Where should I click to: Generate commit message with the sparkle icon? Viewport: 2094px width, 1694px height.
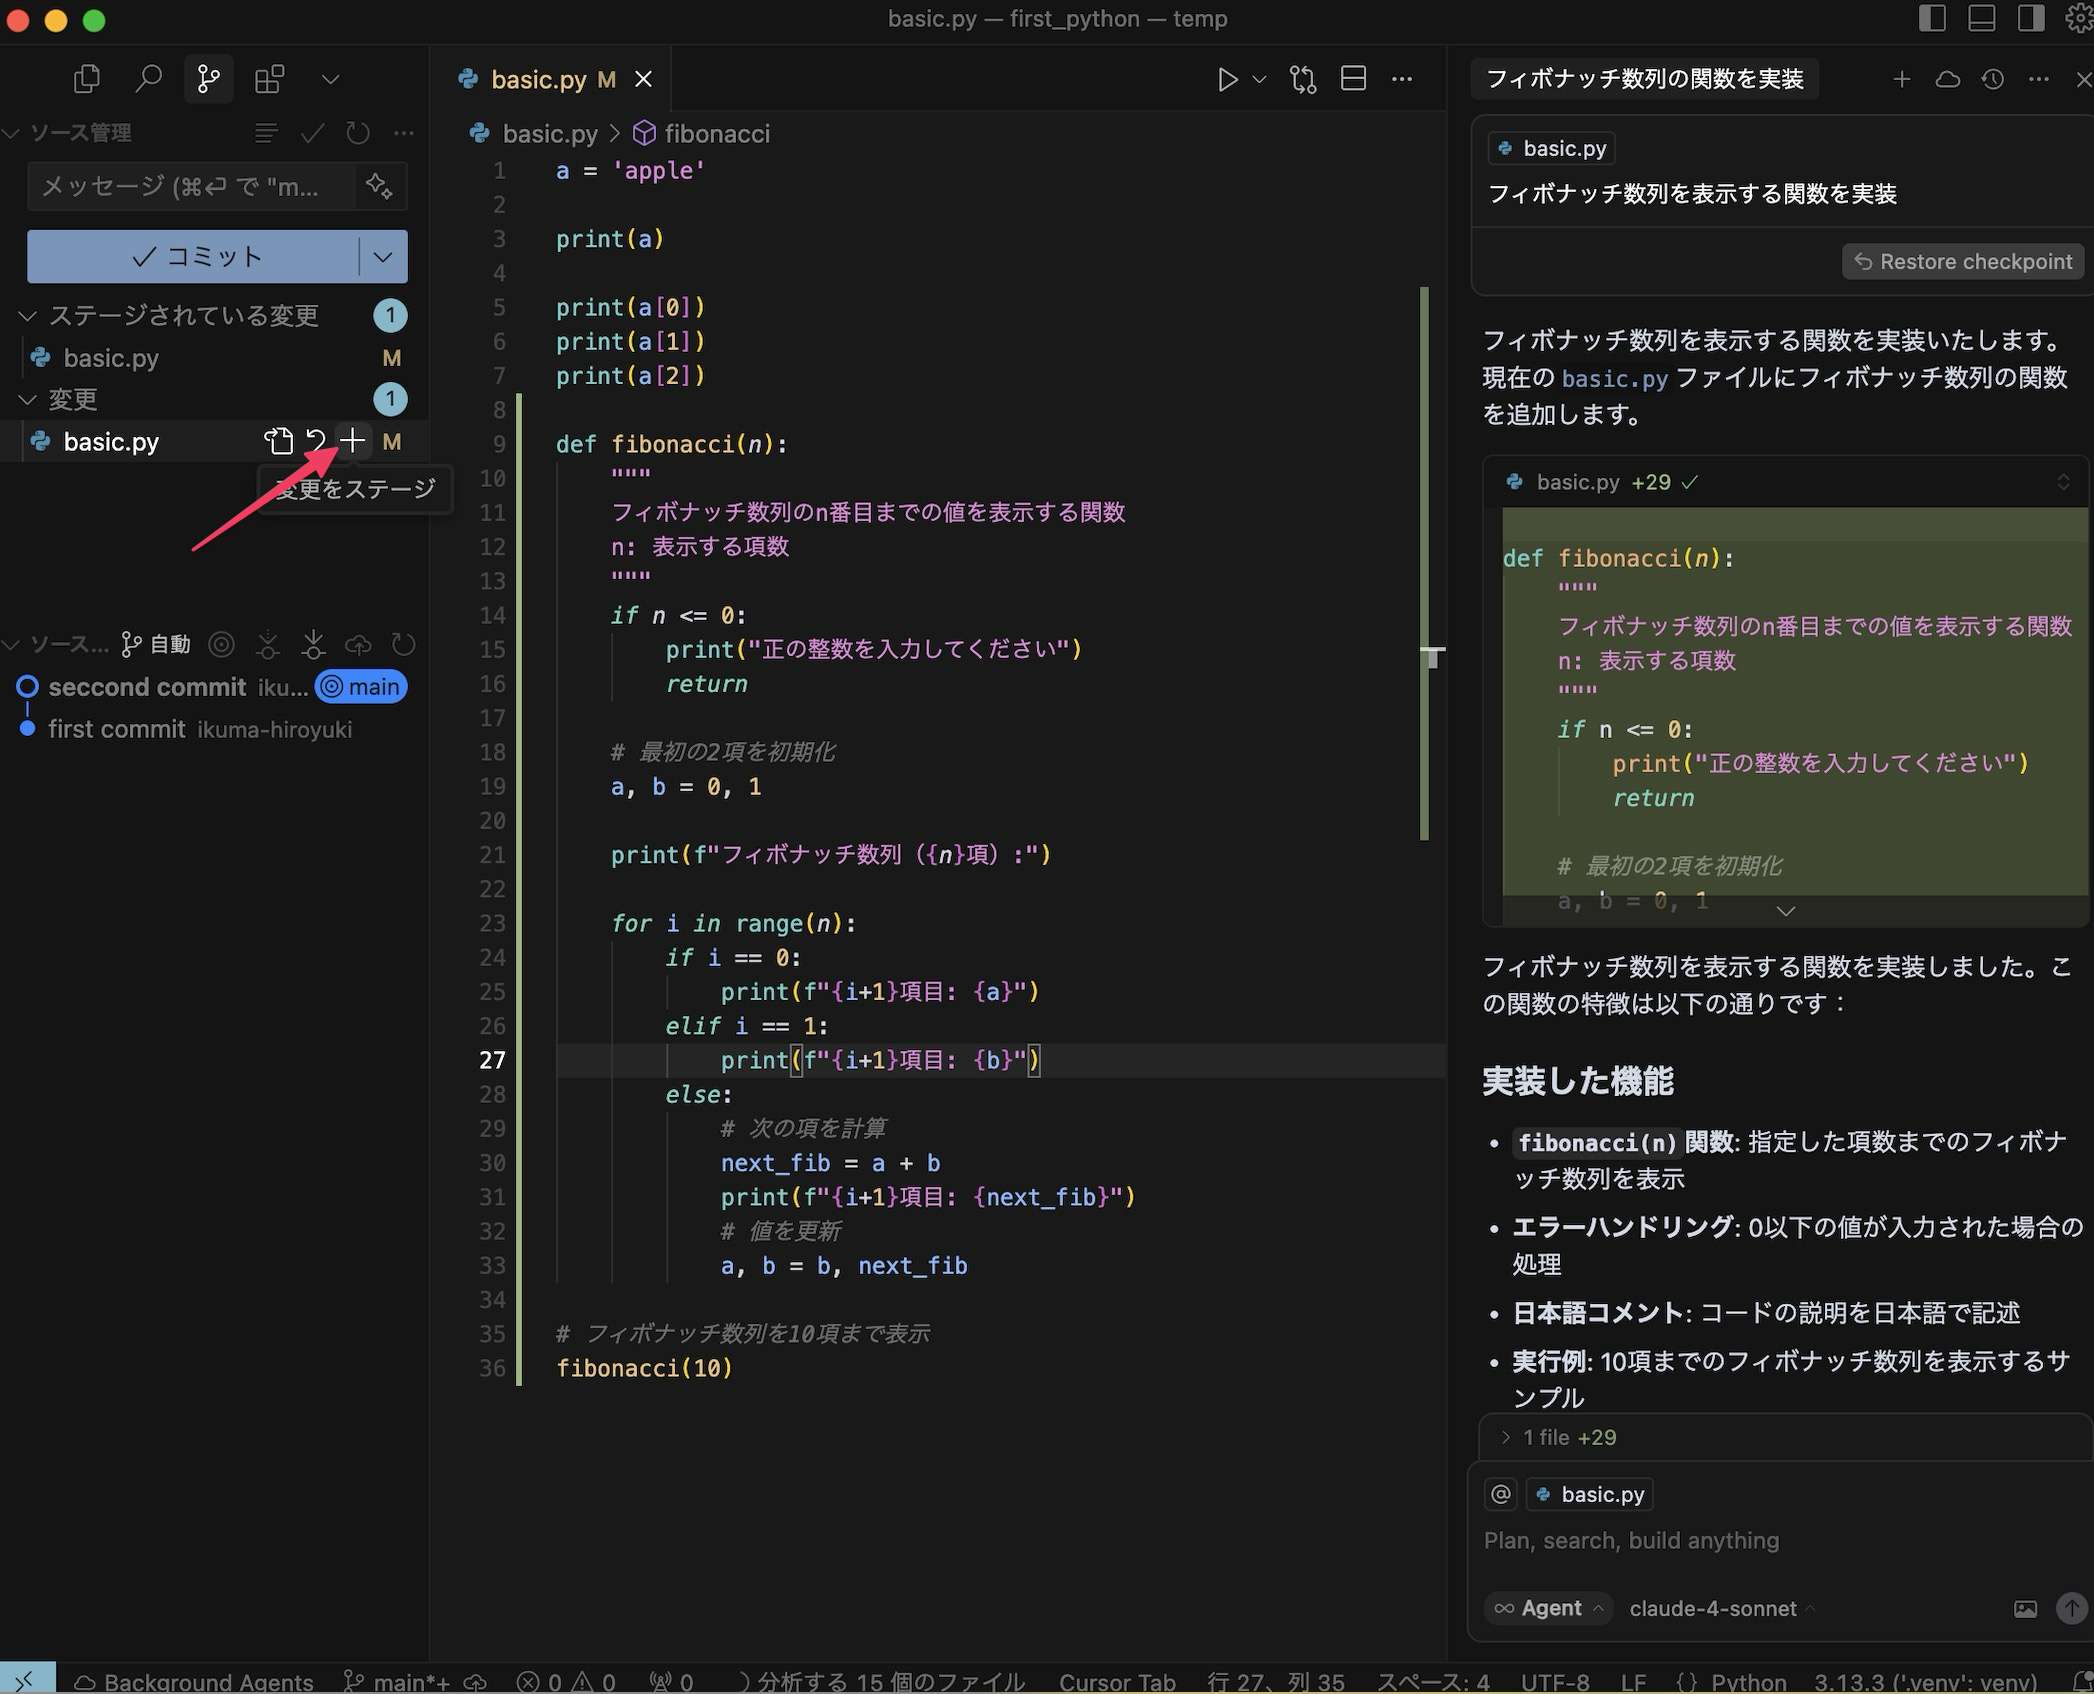pyautogui.click(x=380, y=186)
